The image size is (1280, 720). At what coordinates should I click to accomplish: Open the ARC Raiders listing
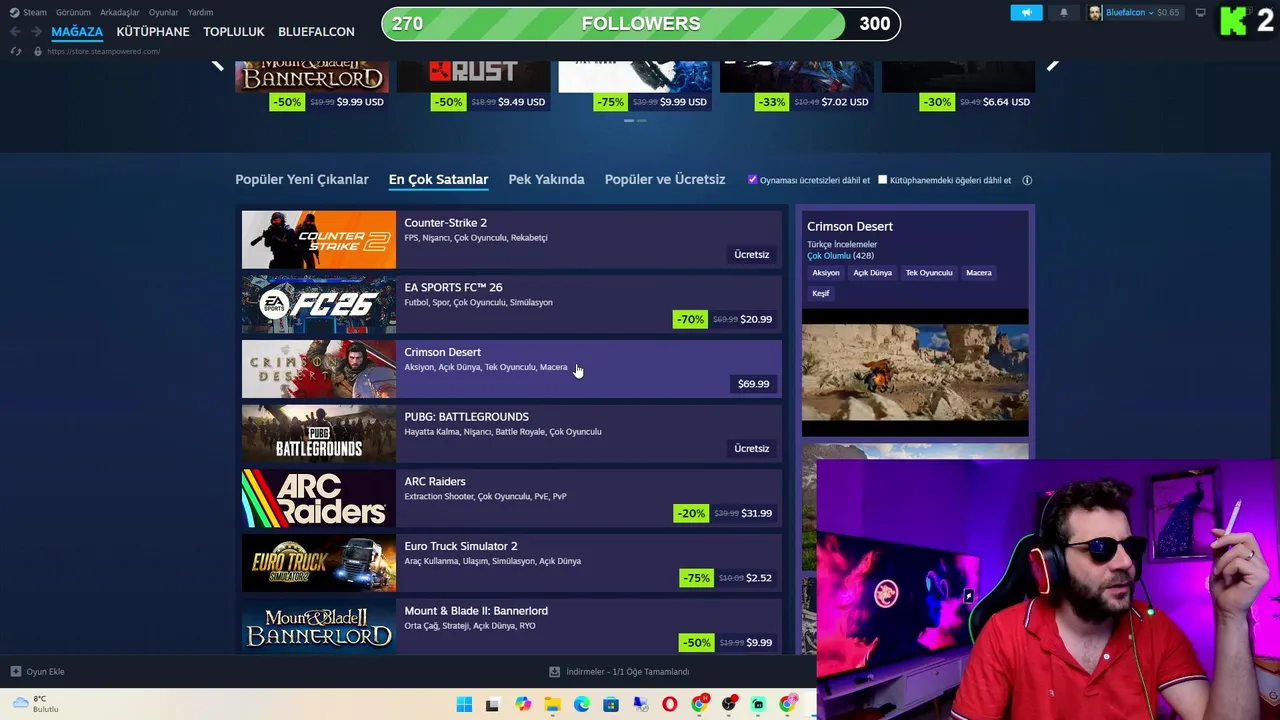click(x=511, y=498)
